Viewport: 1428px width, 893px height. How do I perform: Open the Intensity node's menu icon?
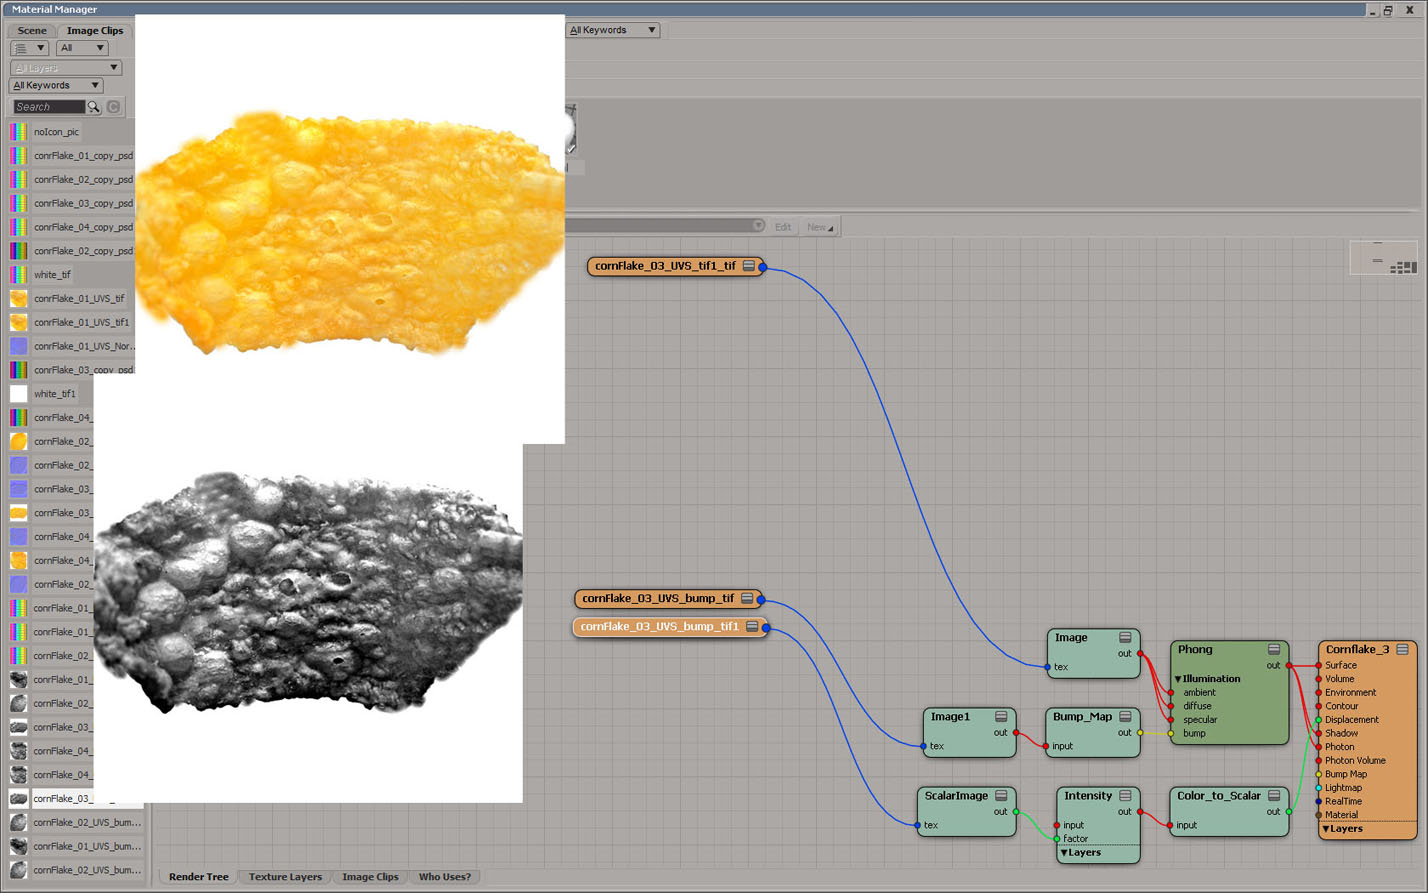pyautogui.click(x=1126, y=796)
